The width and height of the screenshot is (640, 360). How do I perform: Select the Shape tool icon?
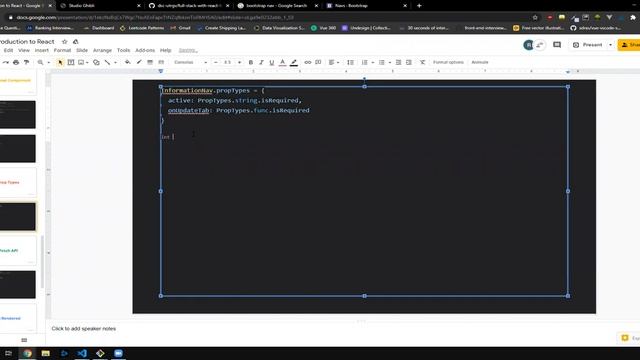(96, 62)
